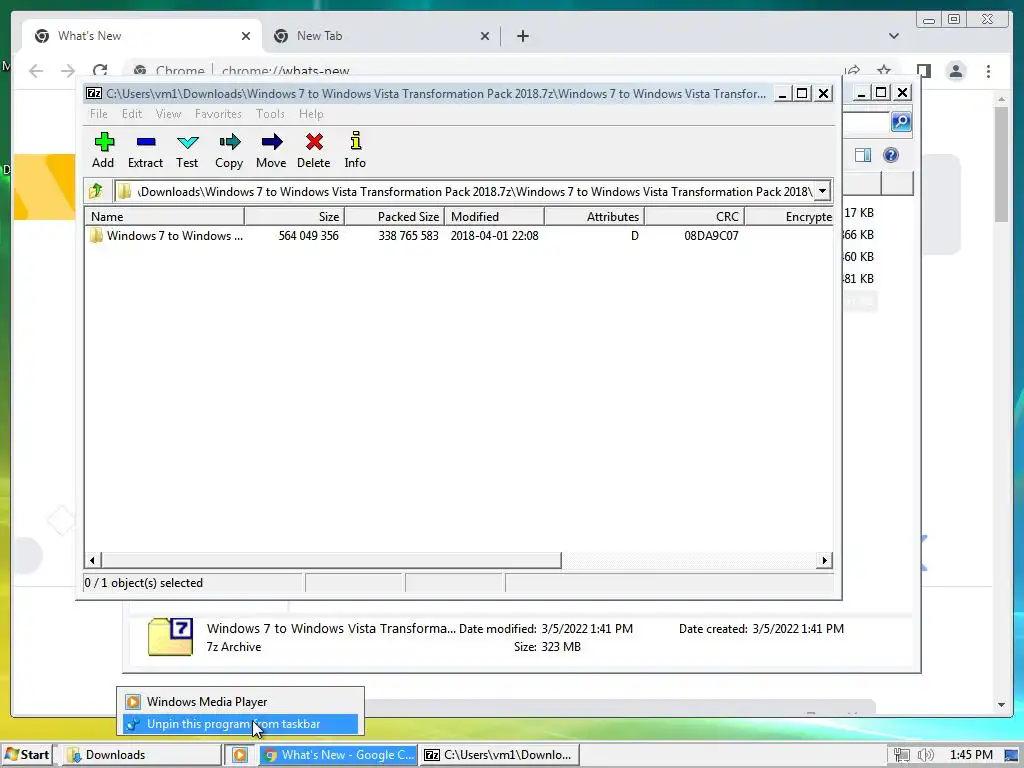This screenshot has height=768, width=1024.
Task: Open the Tools menu in 7-Zip
Action: (270, 114)
